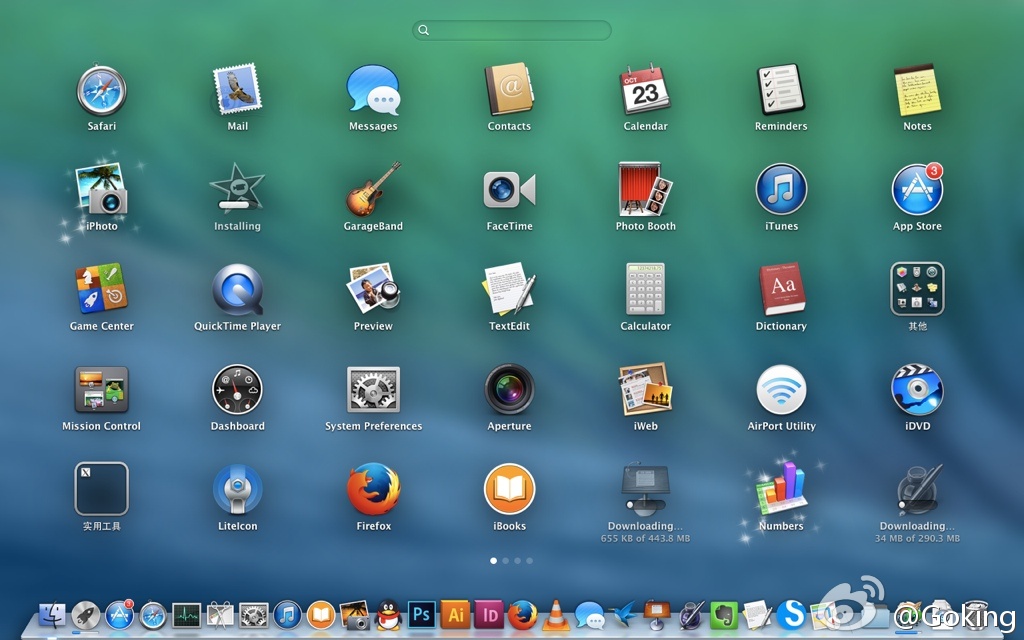
Task: Open the FaceTime app
Action: (x=509, y=189)
